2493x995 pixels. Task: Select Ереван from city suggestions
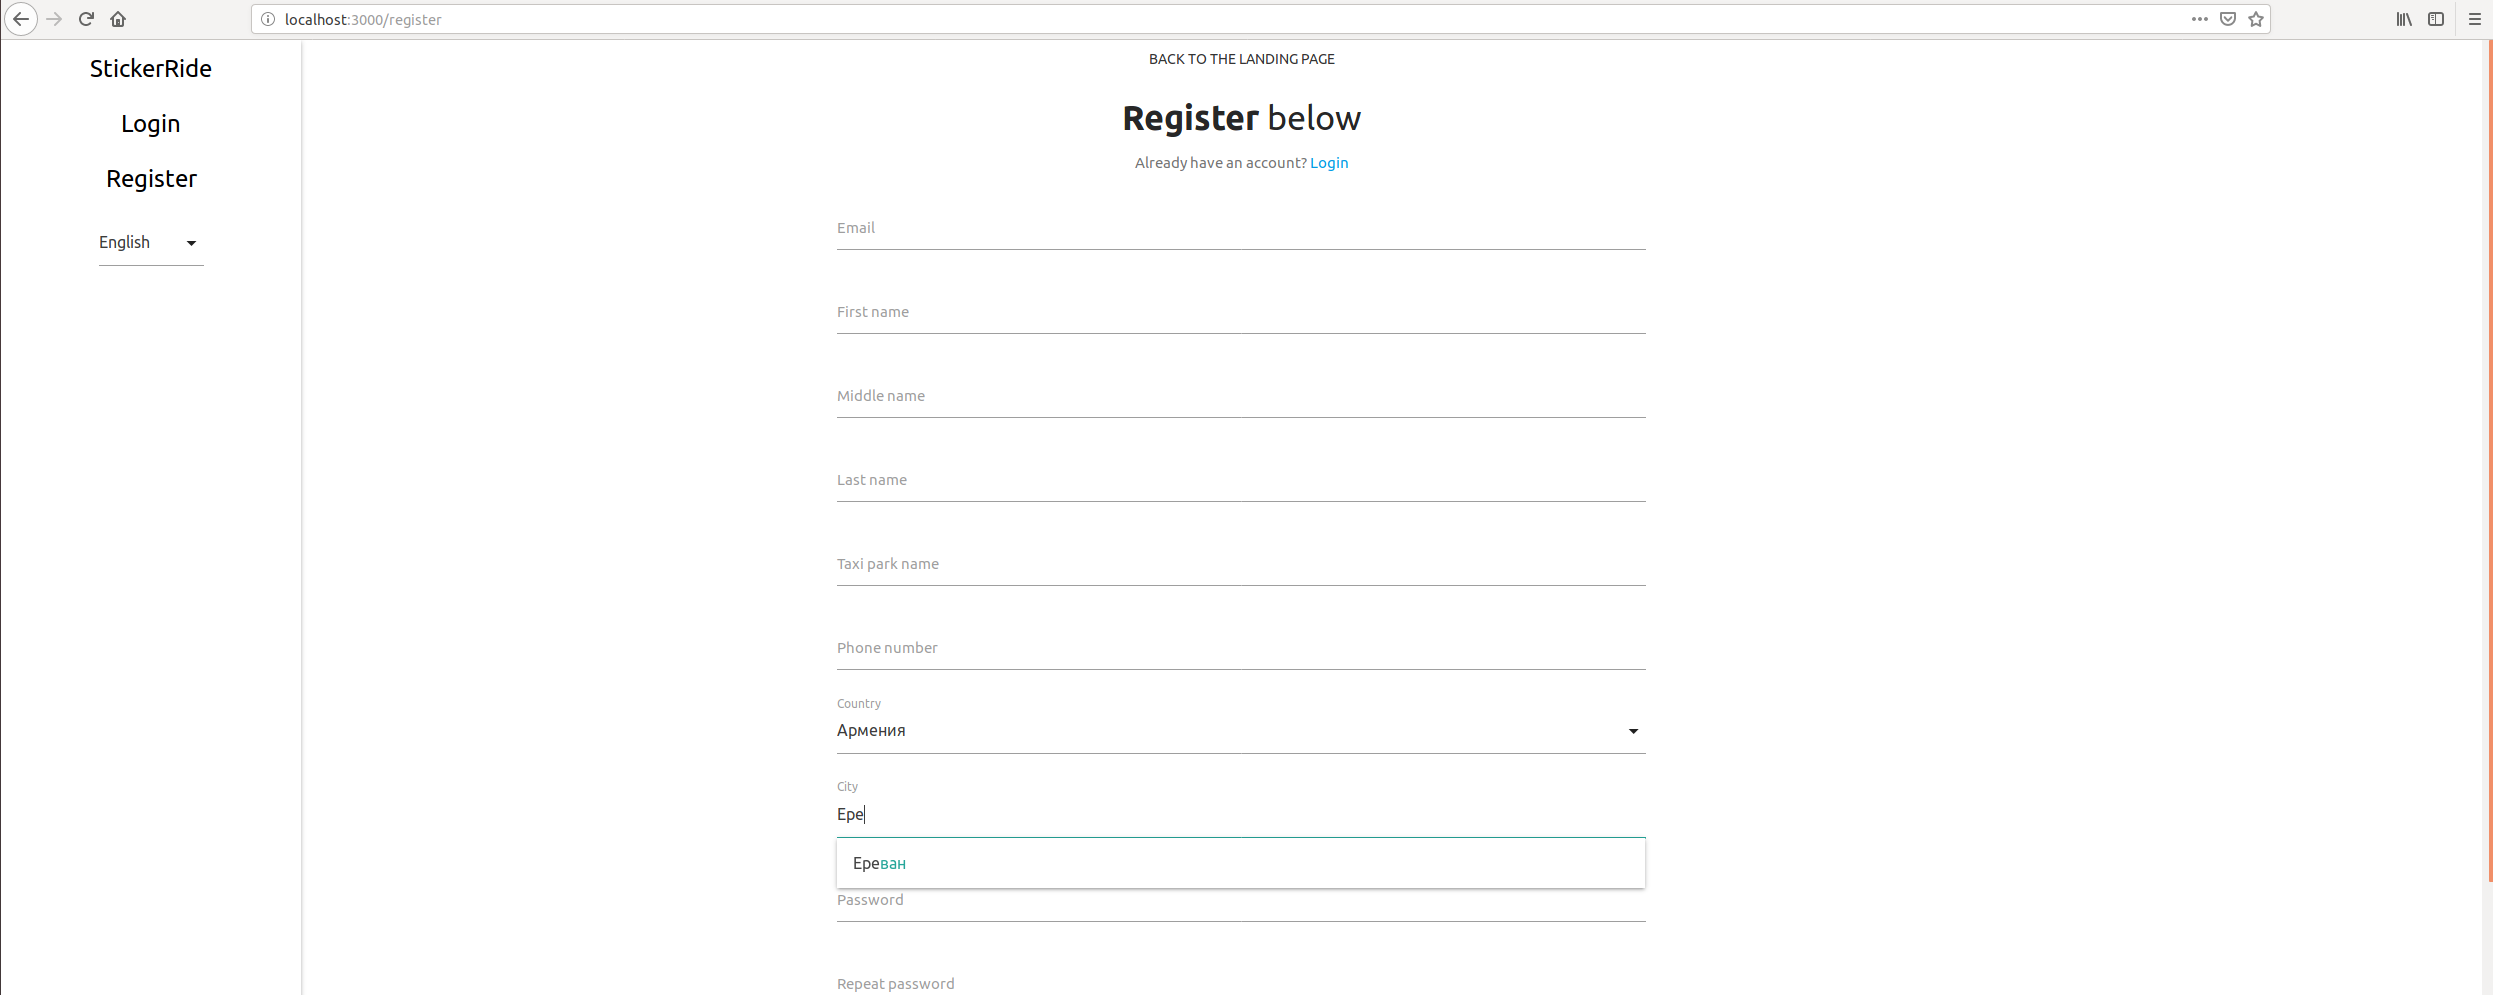(880, 863)
